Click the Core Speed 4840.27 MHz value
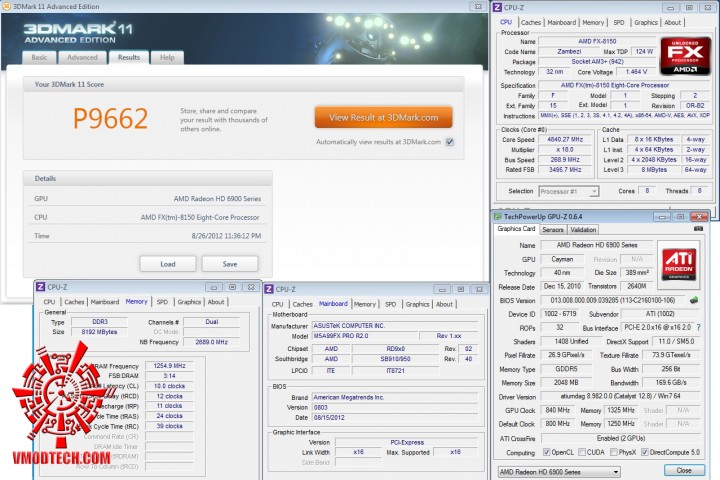 (565, 140)
